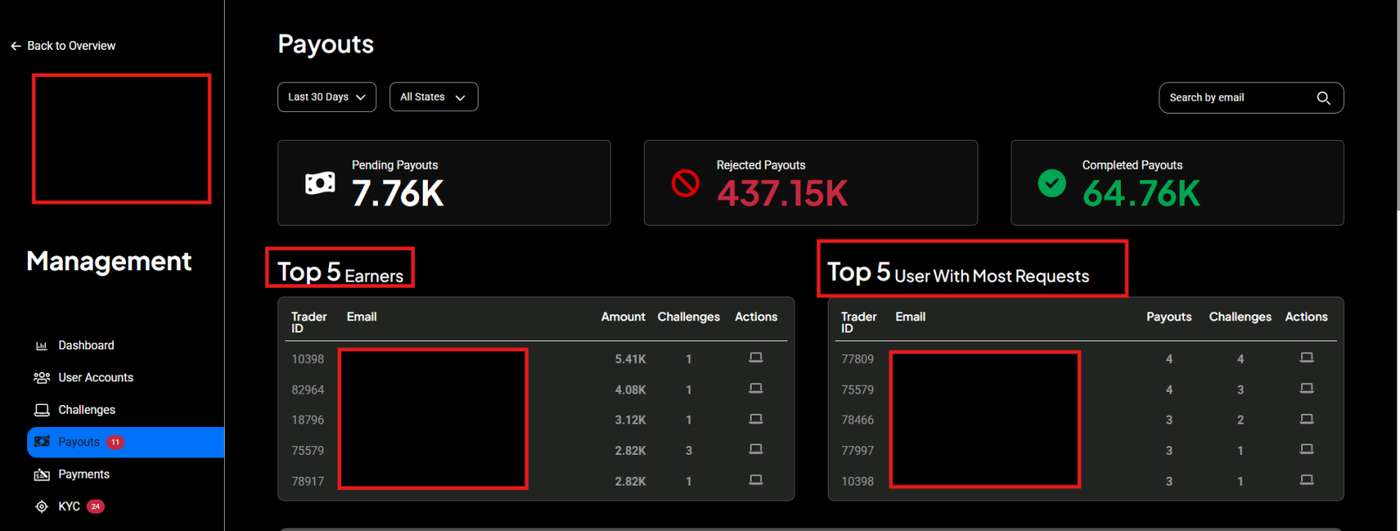The image size is (1400, 531).
Task: Click the Pending Payouts cash icon
Action: (x=320, y=184)
